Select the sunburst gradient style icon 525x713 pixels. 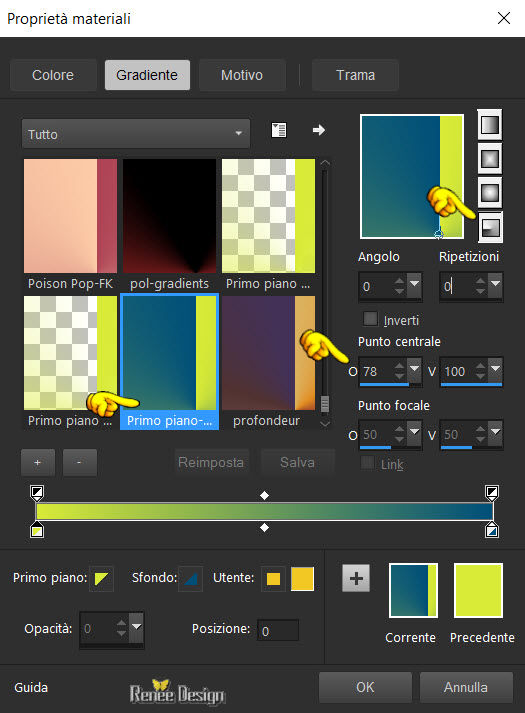(490, 193)
